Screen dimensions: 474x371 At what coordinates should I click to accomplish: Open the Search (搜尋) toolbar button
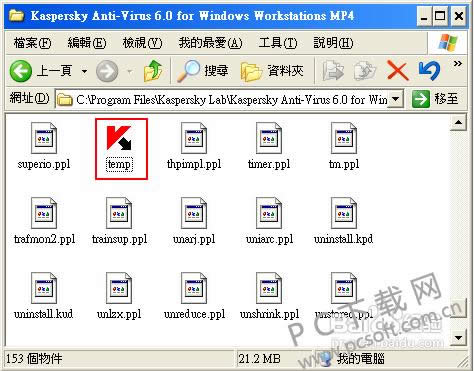pyautogui.click(x=203, y=71)
